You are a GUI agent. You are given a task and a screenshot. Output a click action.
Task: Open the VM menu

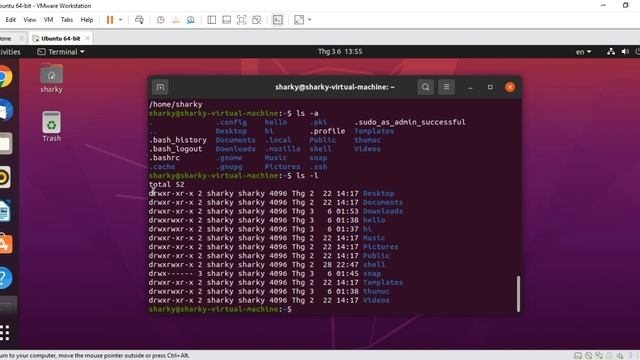pyautogui.click(x=48, y=20)
